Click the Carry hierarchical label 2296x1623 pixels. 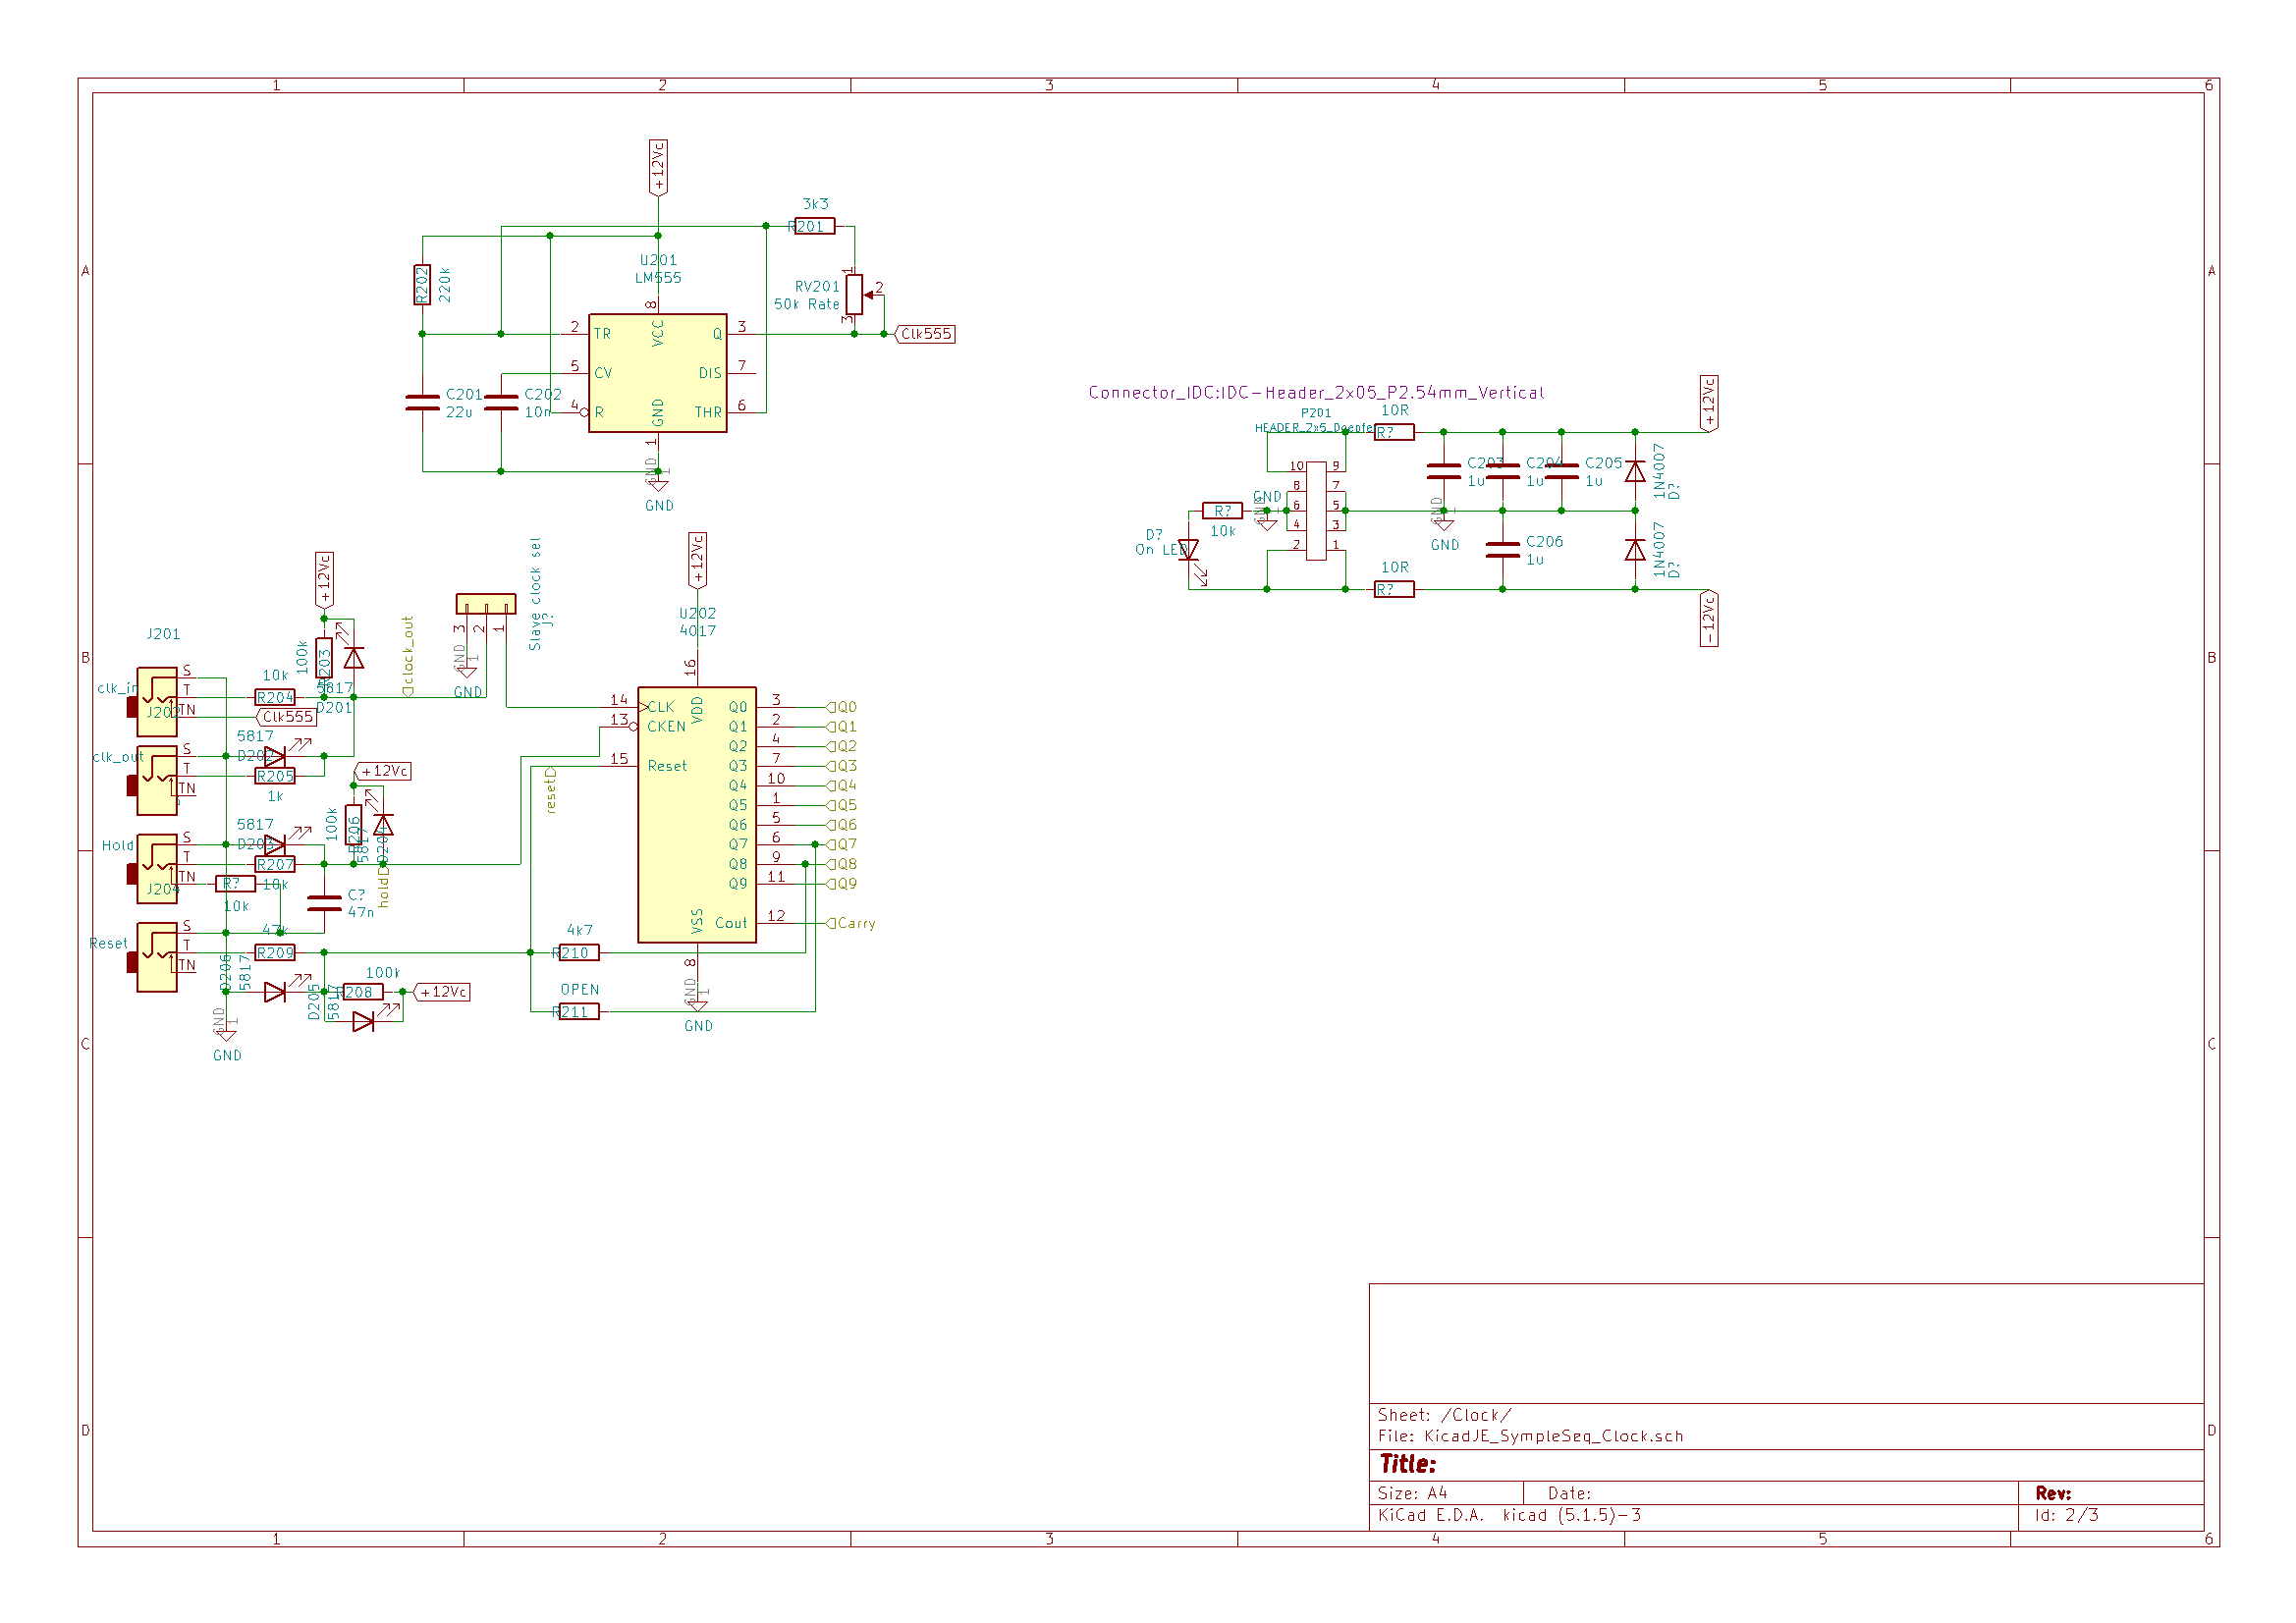[853, 923]
